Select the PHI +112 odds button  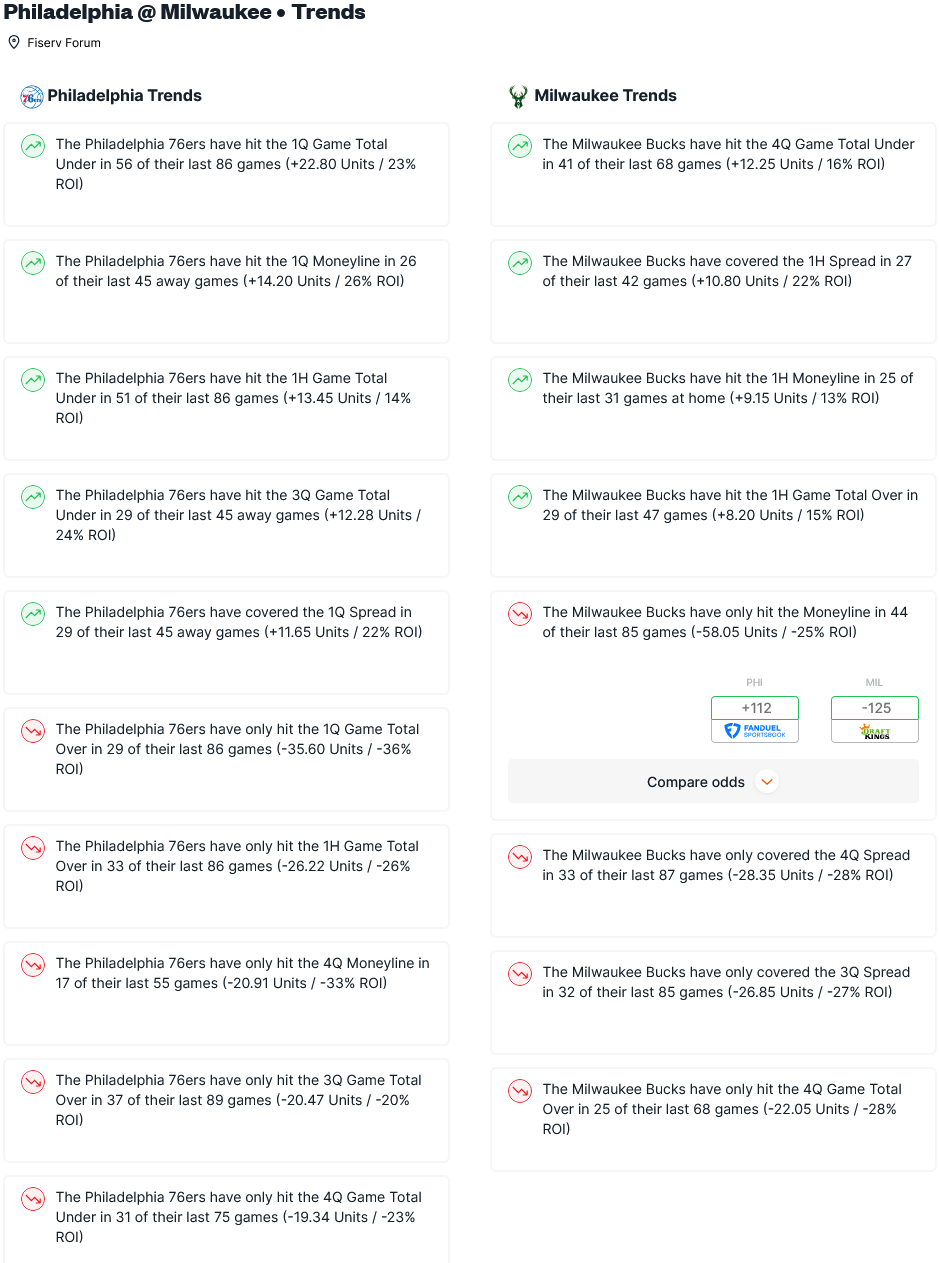coord(755,708)
